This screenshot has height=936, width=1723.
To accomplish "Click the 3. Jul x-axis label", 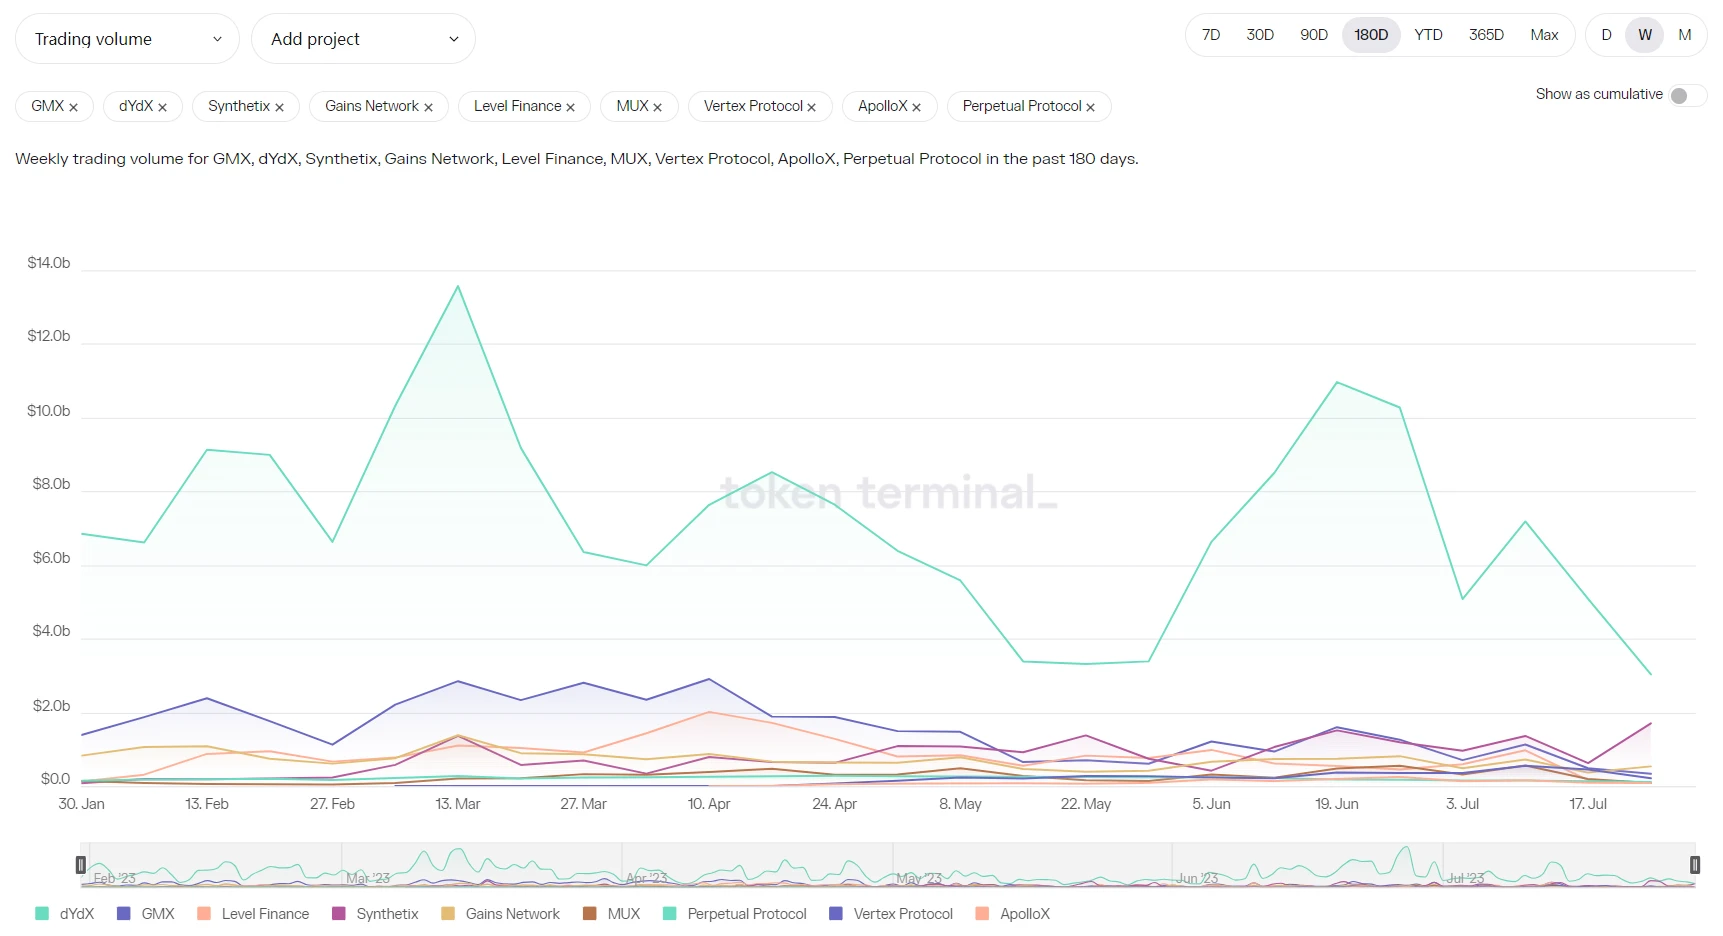I will [1462, 804].
